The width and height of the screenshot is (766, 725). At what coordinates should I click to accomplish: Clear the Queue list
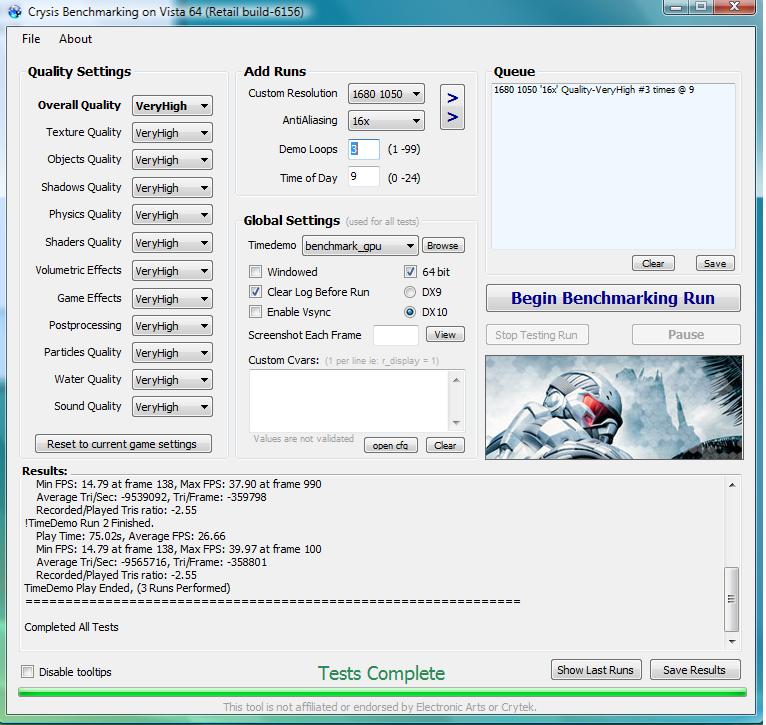point(653,263)
